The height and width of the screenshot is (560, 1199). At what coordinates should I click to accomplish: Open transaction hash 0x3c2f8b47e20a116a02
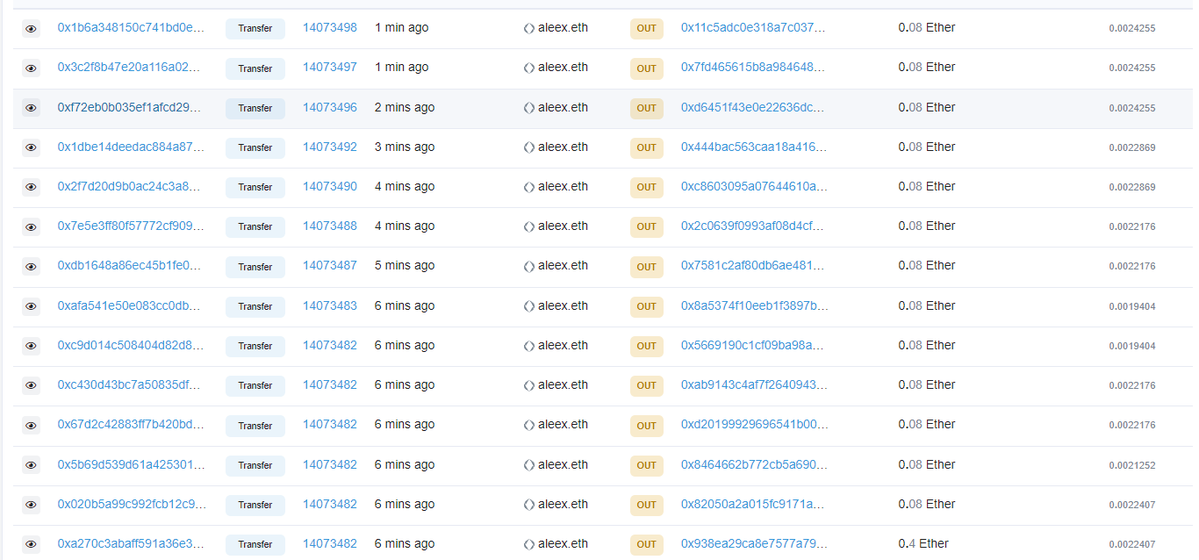pyautogui.click(x=128, y=68)
